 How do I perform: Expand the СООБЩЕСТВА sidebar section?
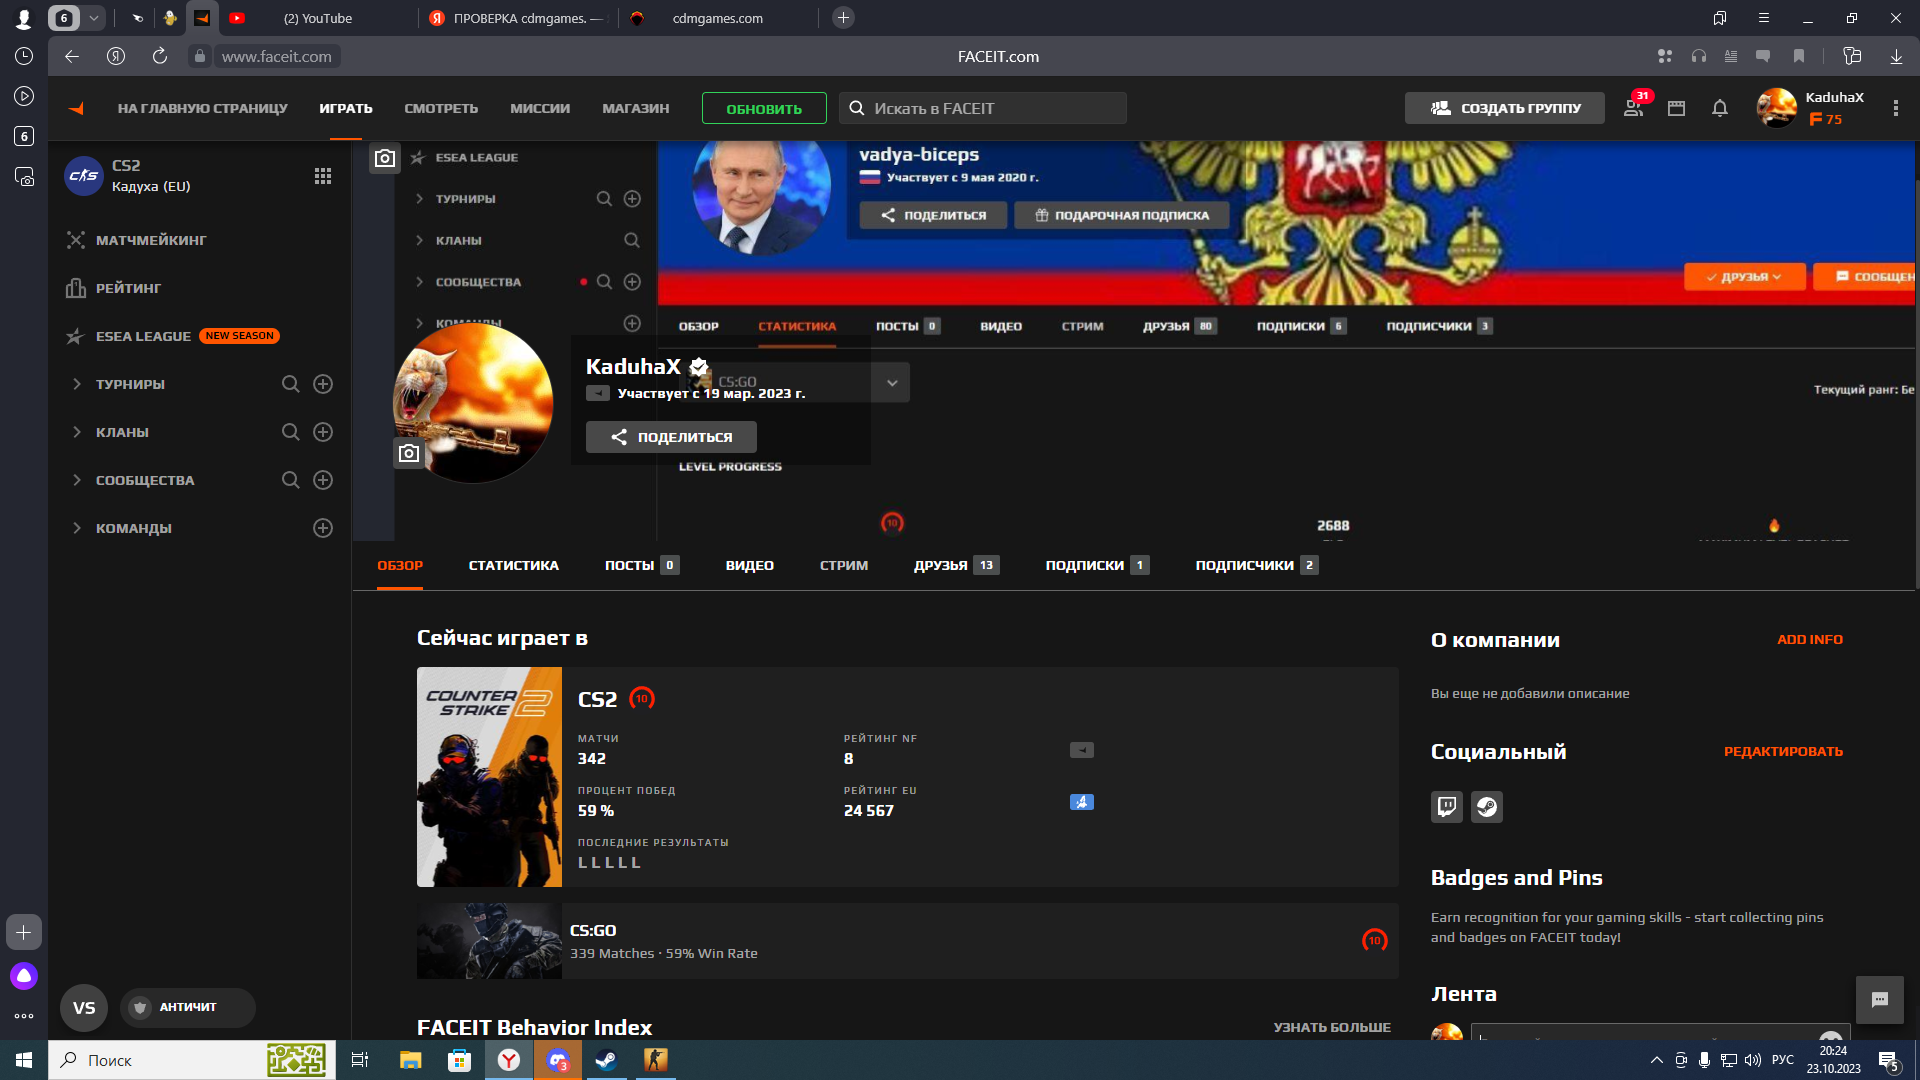tap(77, 480)
